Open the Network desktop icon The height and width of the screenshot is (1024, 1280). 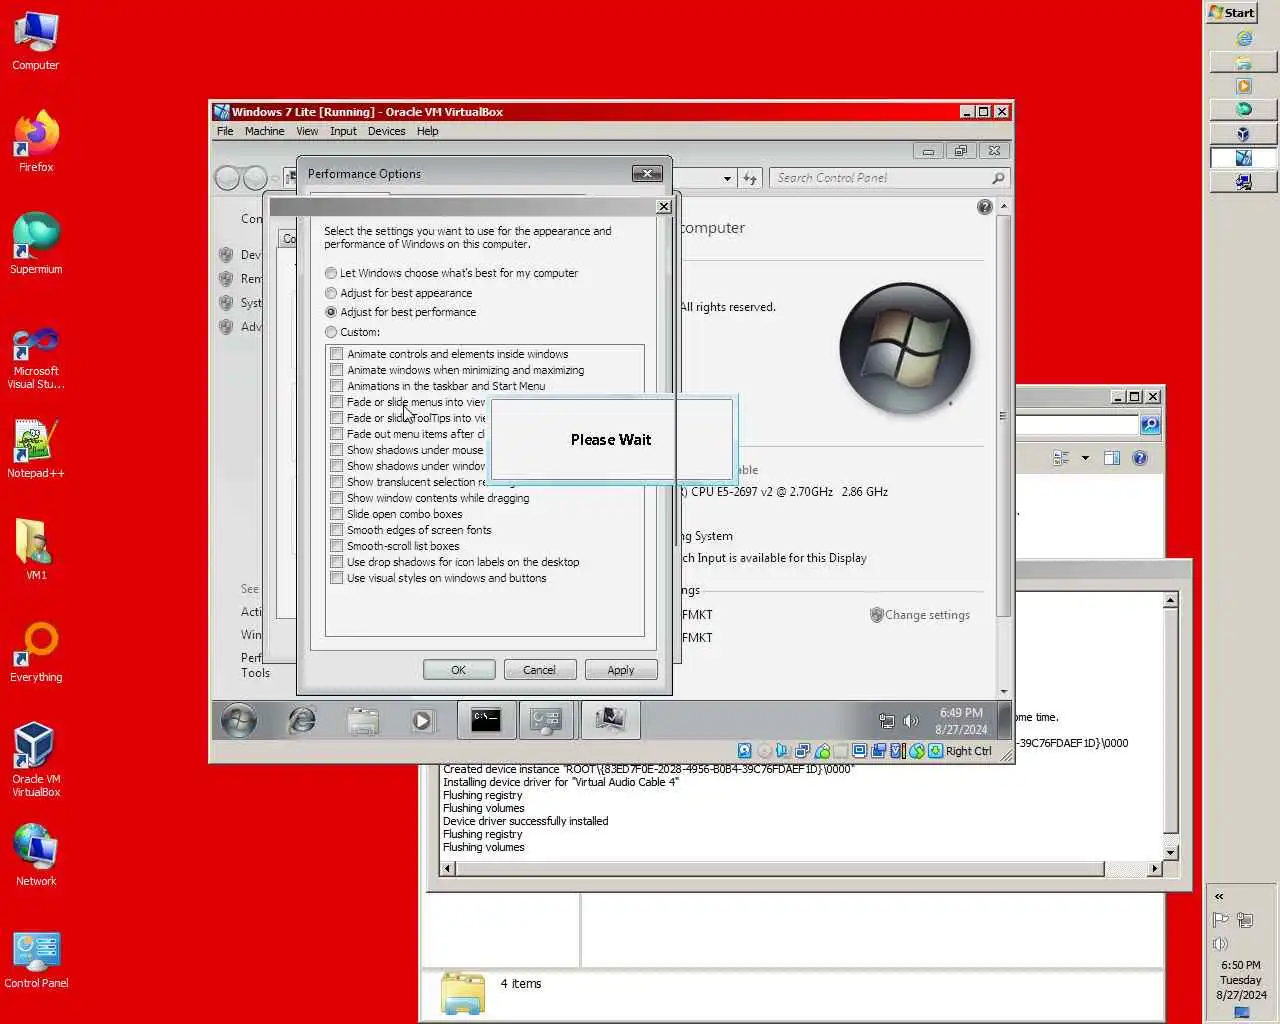point(36,855)
